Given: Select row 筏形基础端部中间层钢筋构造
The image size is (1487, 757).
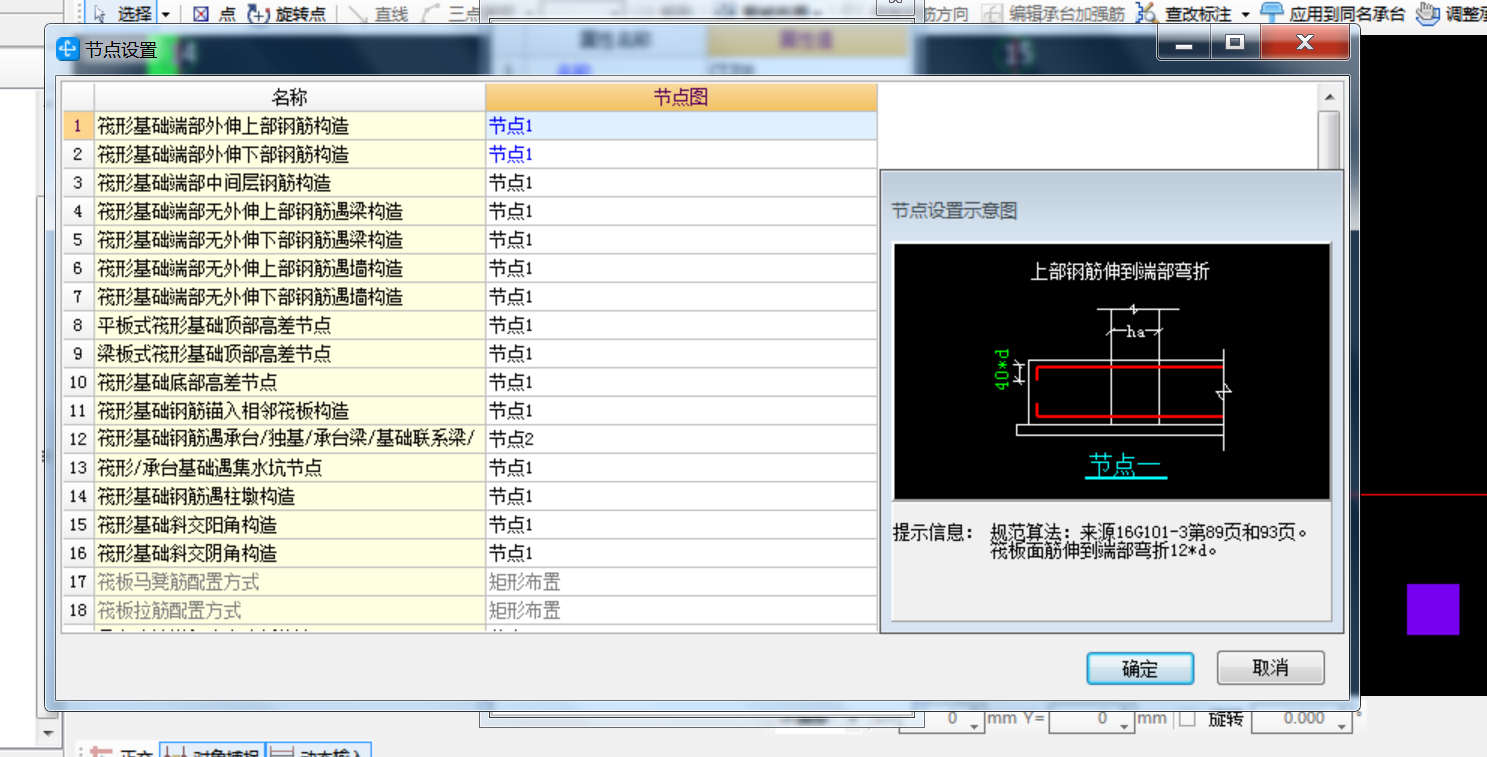Looking at the screenshot, I should click(290, 183).
